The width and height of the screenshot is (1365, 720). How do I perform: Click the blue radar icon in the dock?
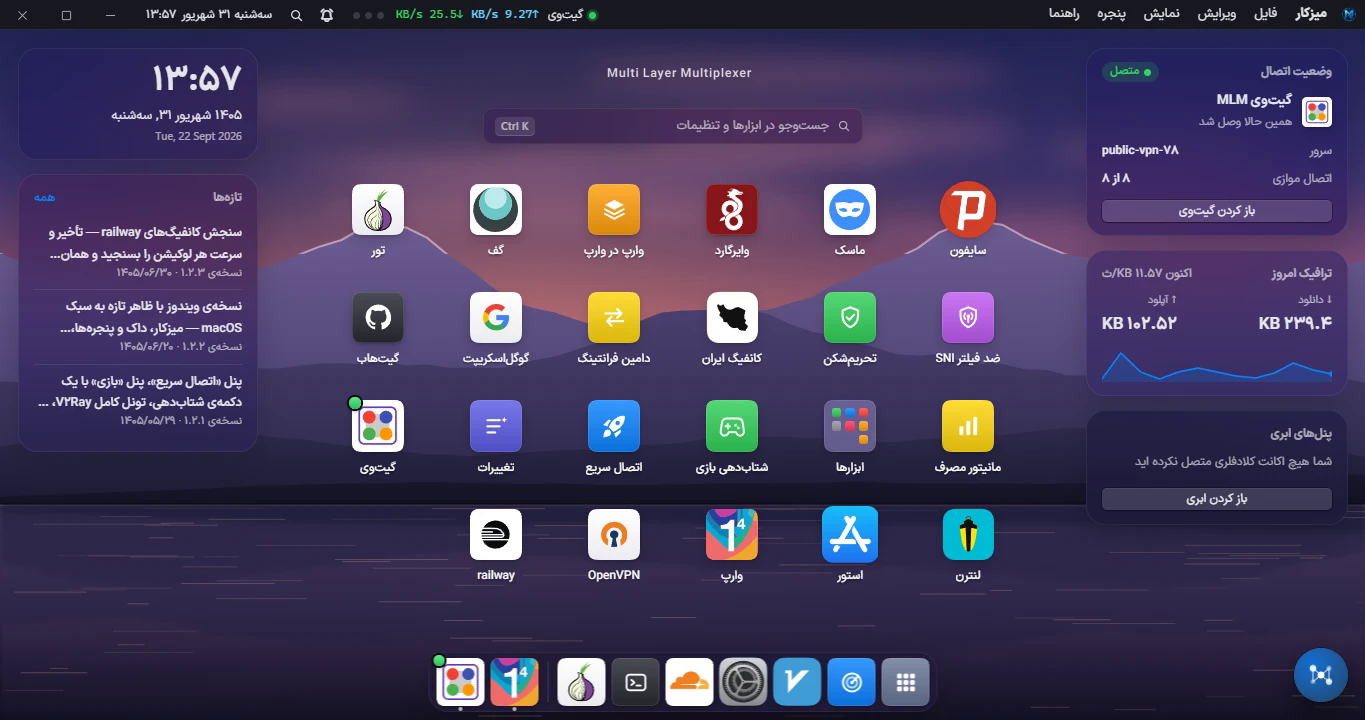pos(851,682)
